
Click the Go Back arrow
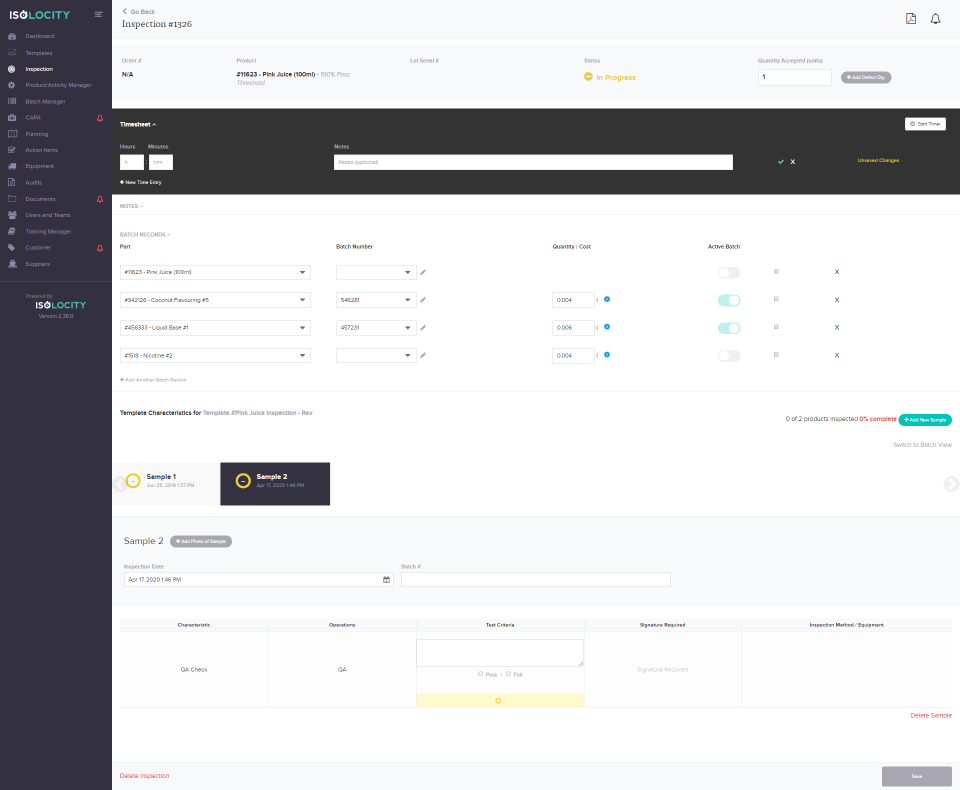click(124, 11)
